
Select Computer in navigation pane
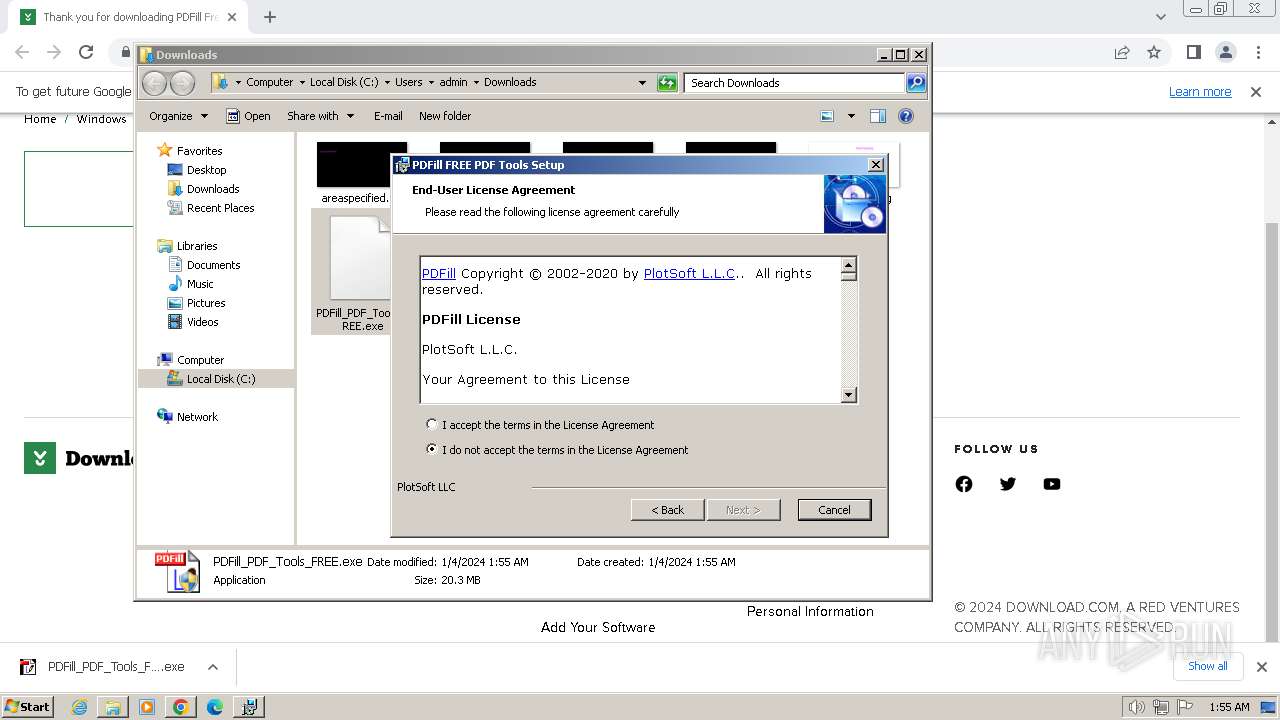click(x=200, y=360)
